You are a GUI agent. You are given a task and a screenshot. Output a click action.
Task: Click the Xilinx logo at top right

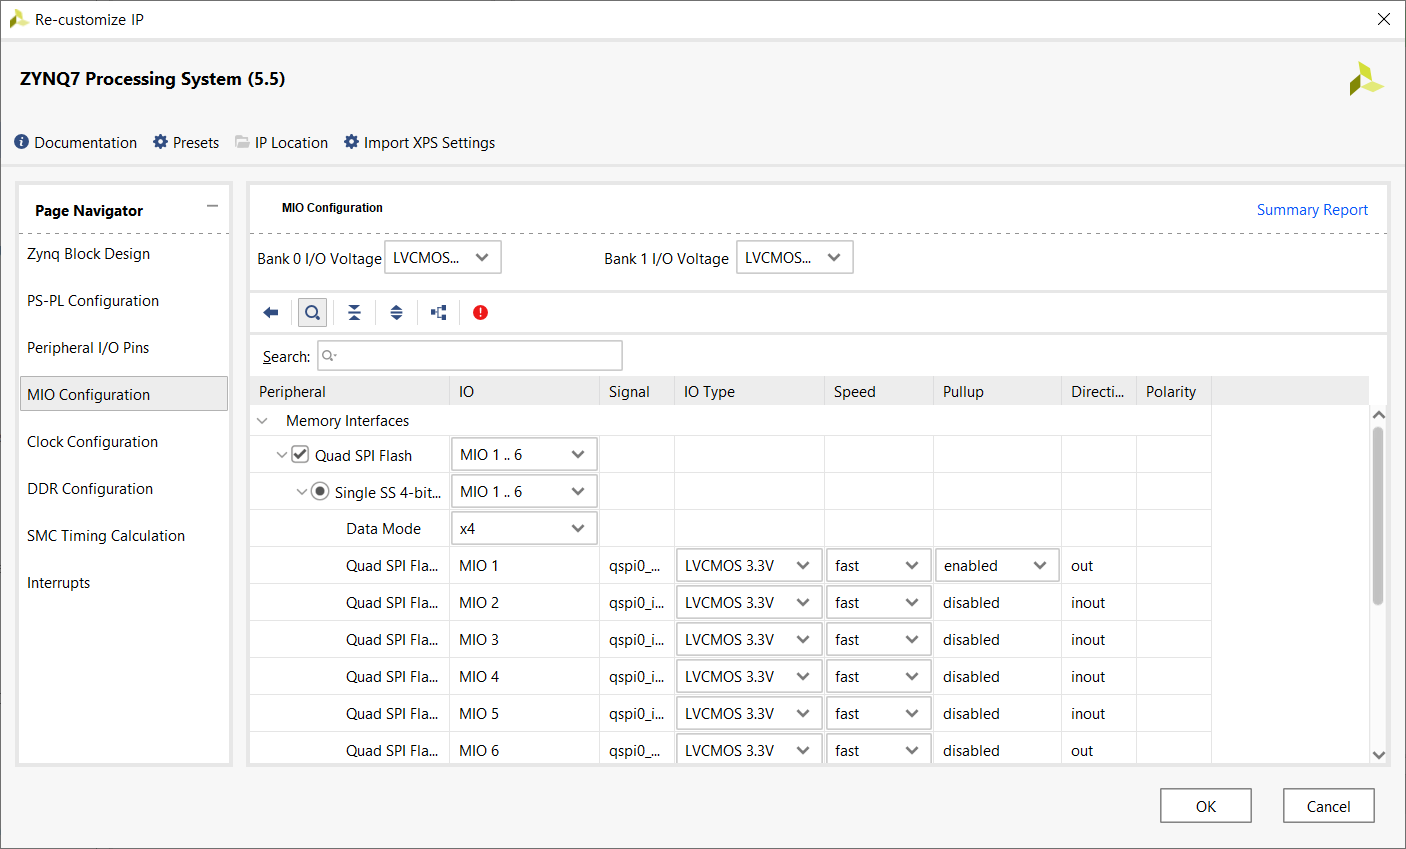pyautogui.click(x=1365, y=79)
